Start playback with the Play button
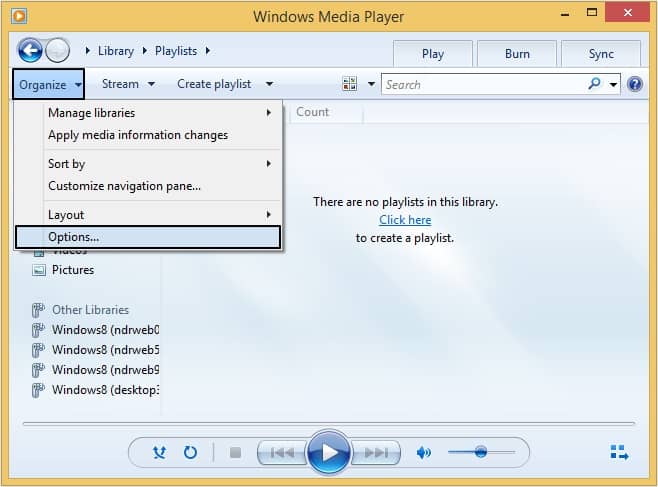The width and height of the screenshot is (658, 487). pyautogui.click(x=329, y=452)
